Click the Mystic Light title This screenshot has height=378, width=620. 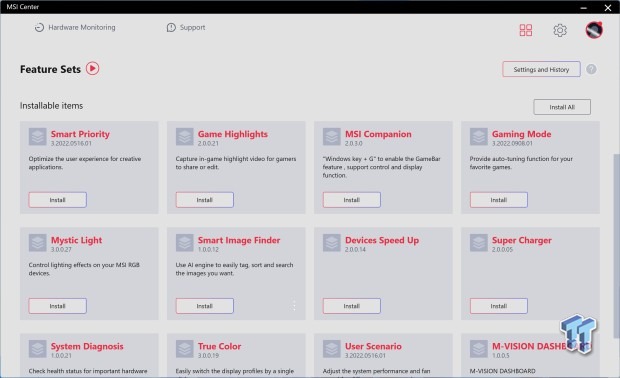[76, 240]
